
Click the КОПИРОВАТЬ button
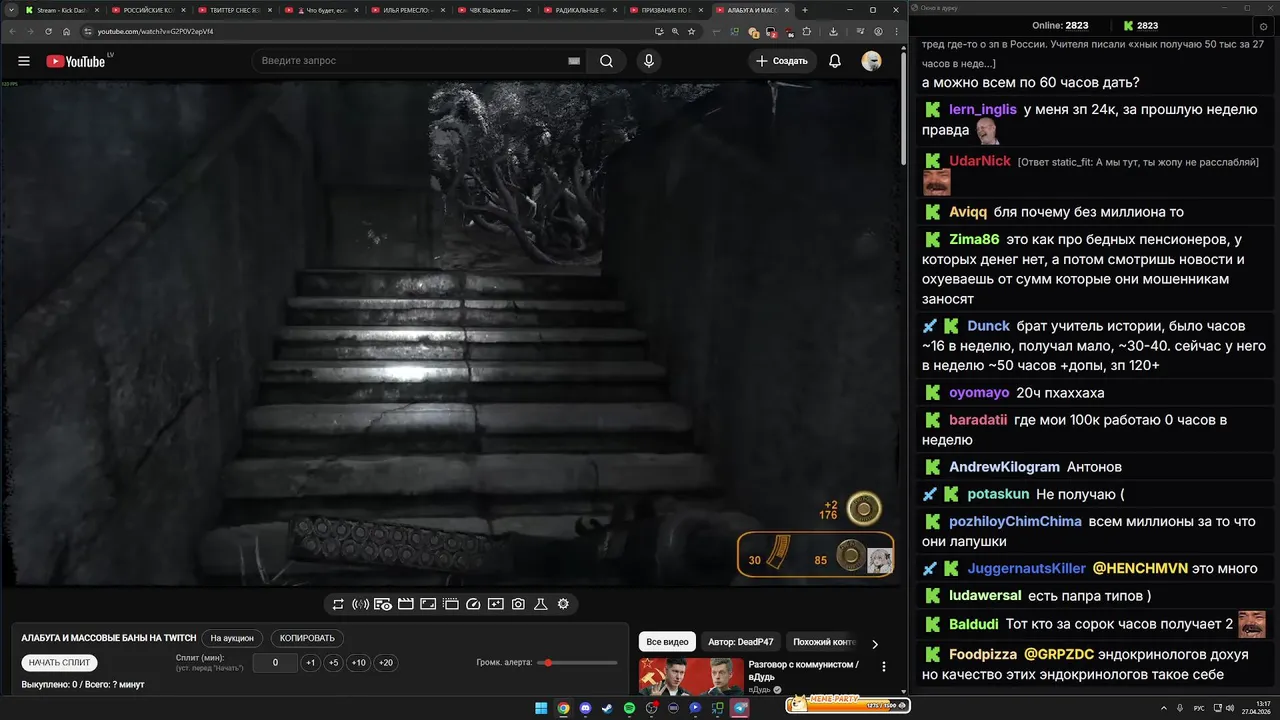coord(307,638)
